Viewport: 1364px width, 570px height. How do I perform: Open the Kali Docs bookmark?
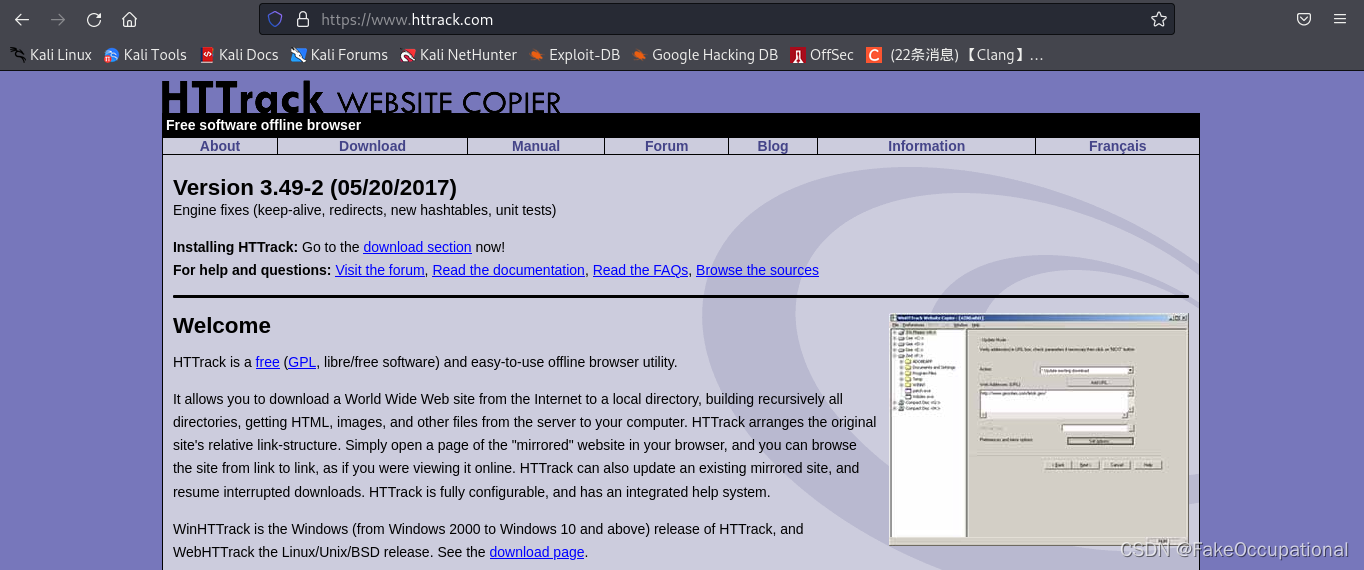tap(239, 55)
